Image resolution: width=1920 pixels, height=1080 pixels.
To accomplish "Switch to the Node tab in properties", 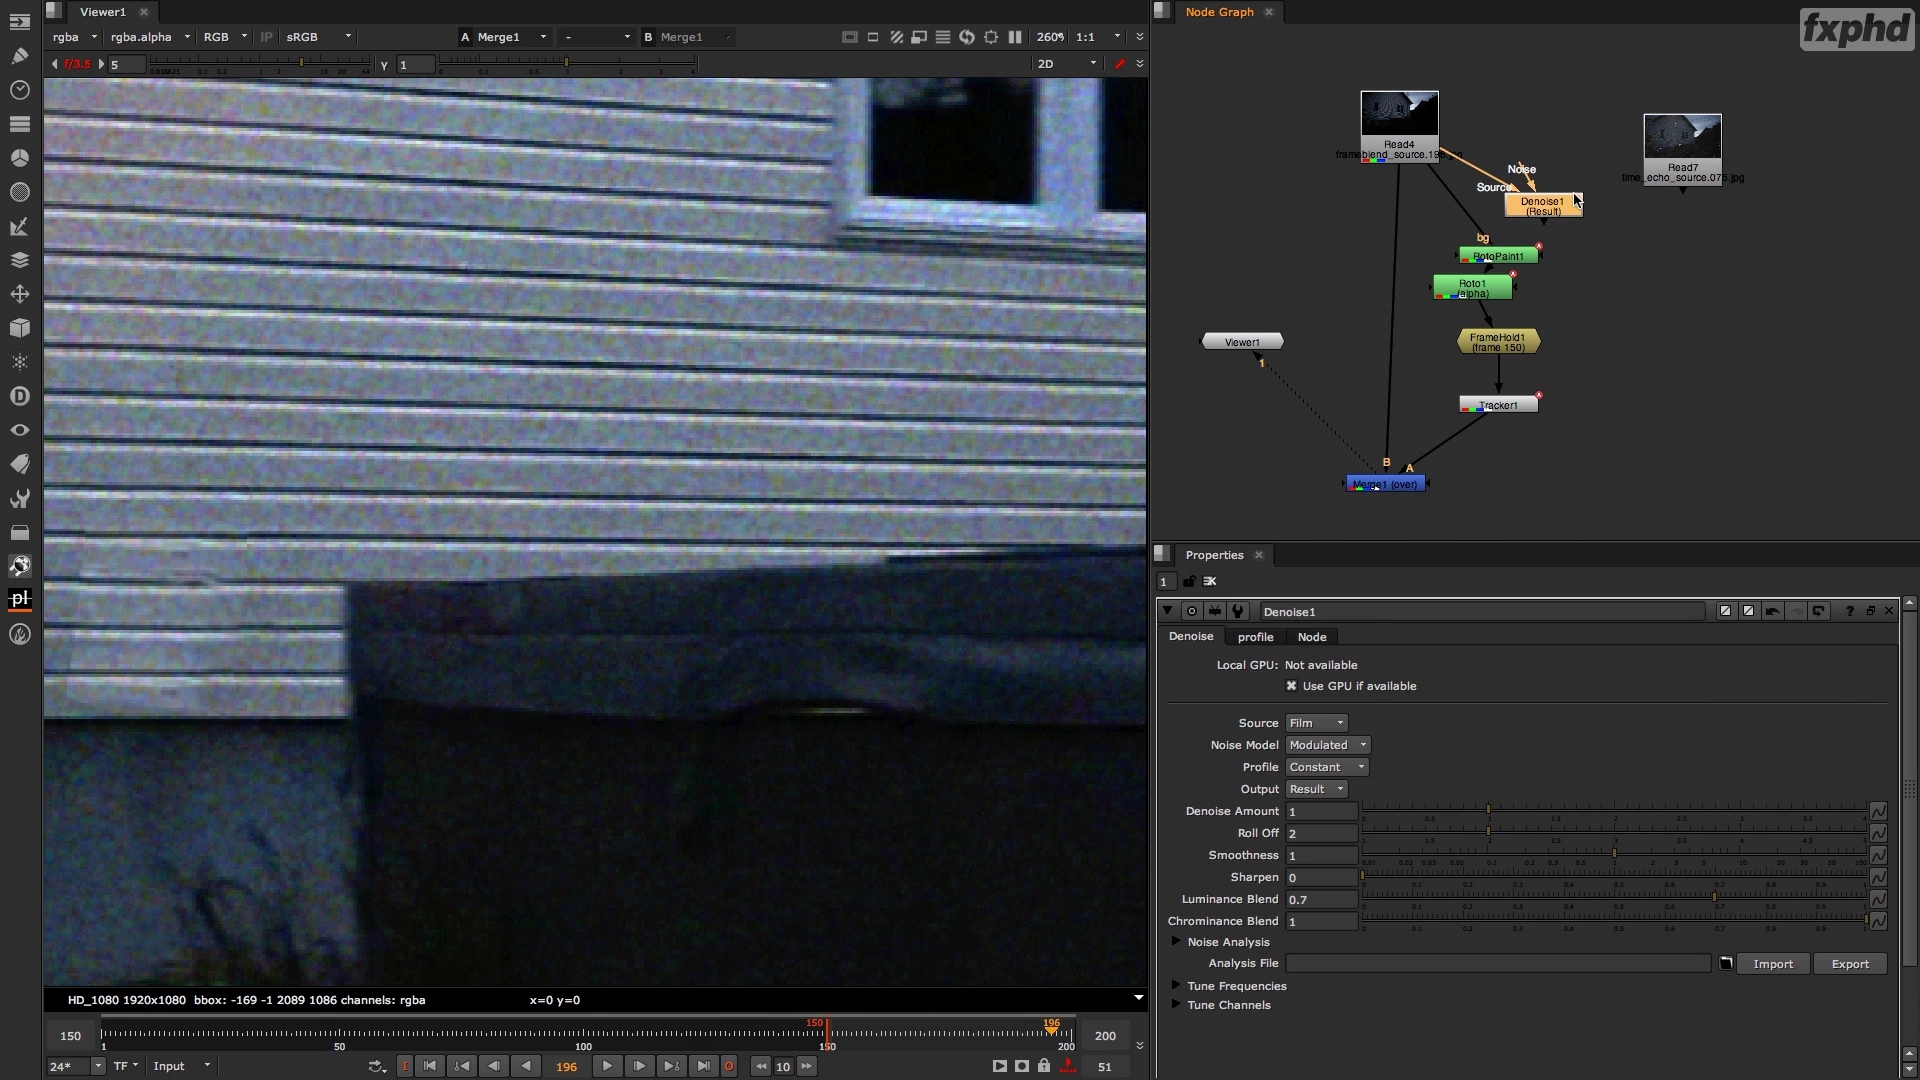I will (1312, 637).
